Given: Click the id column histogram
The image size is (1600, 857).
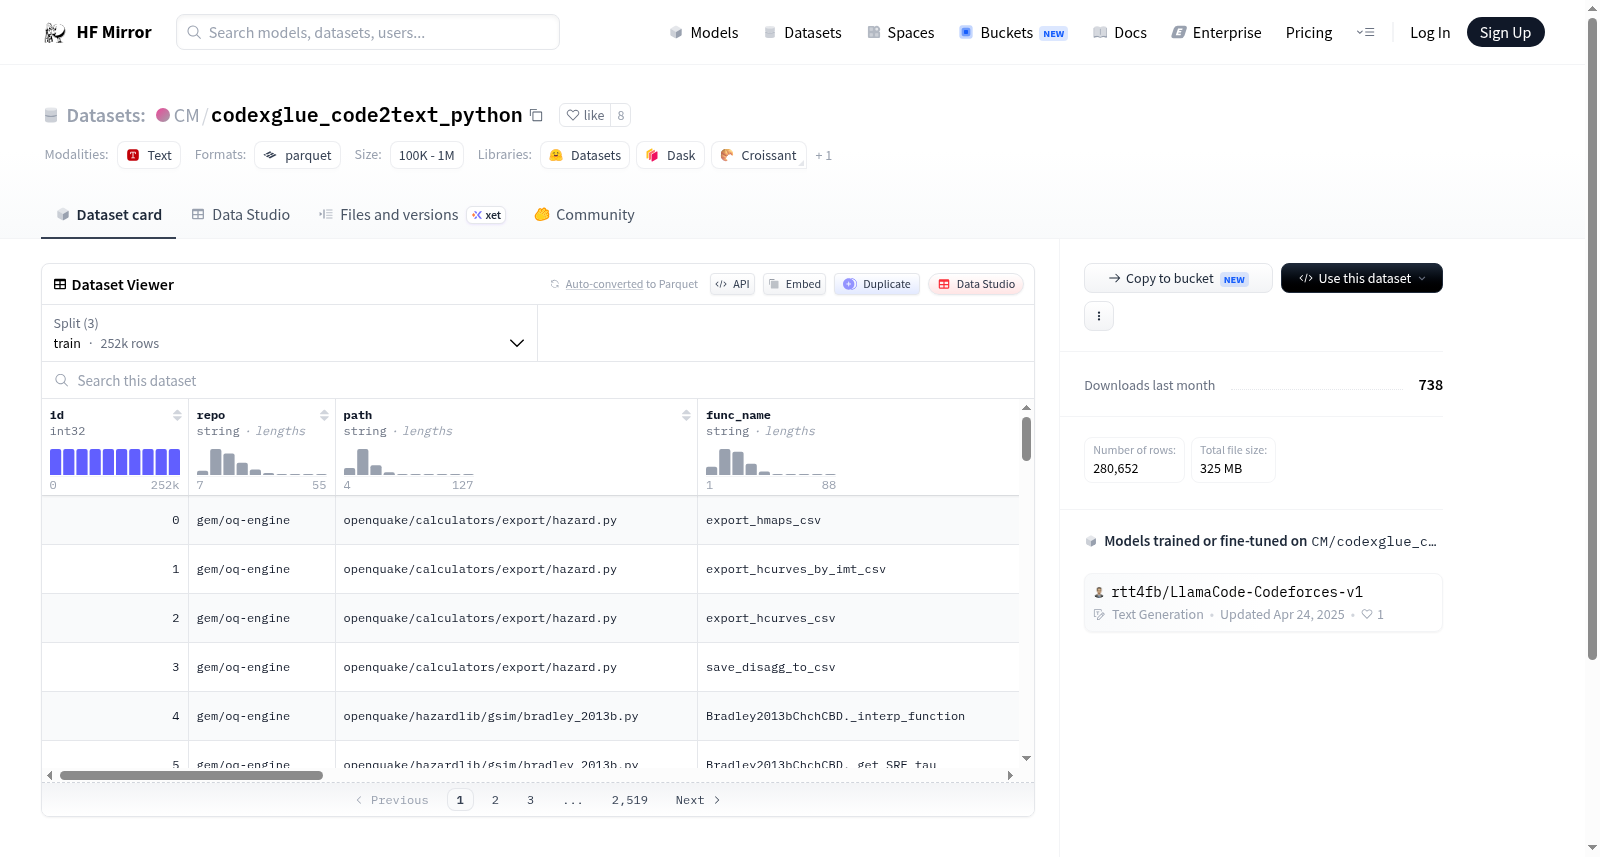Looking at the screenshot, I should 115,461.
